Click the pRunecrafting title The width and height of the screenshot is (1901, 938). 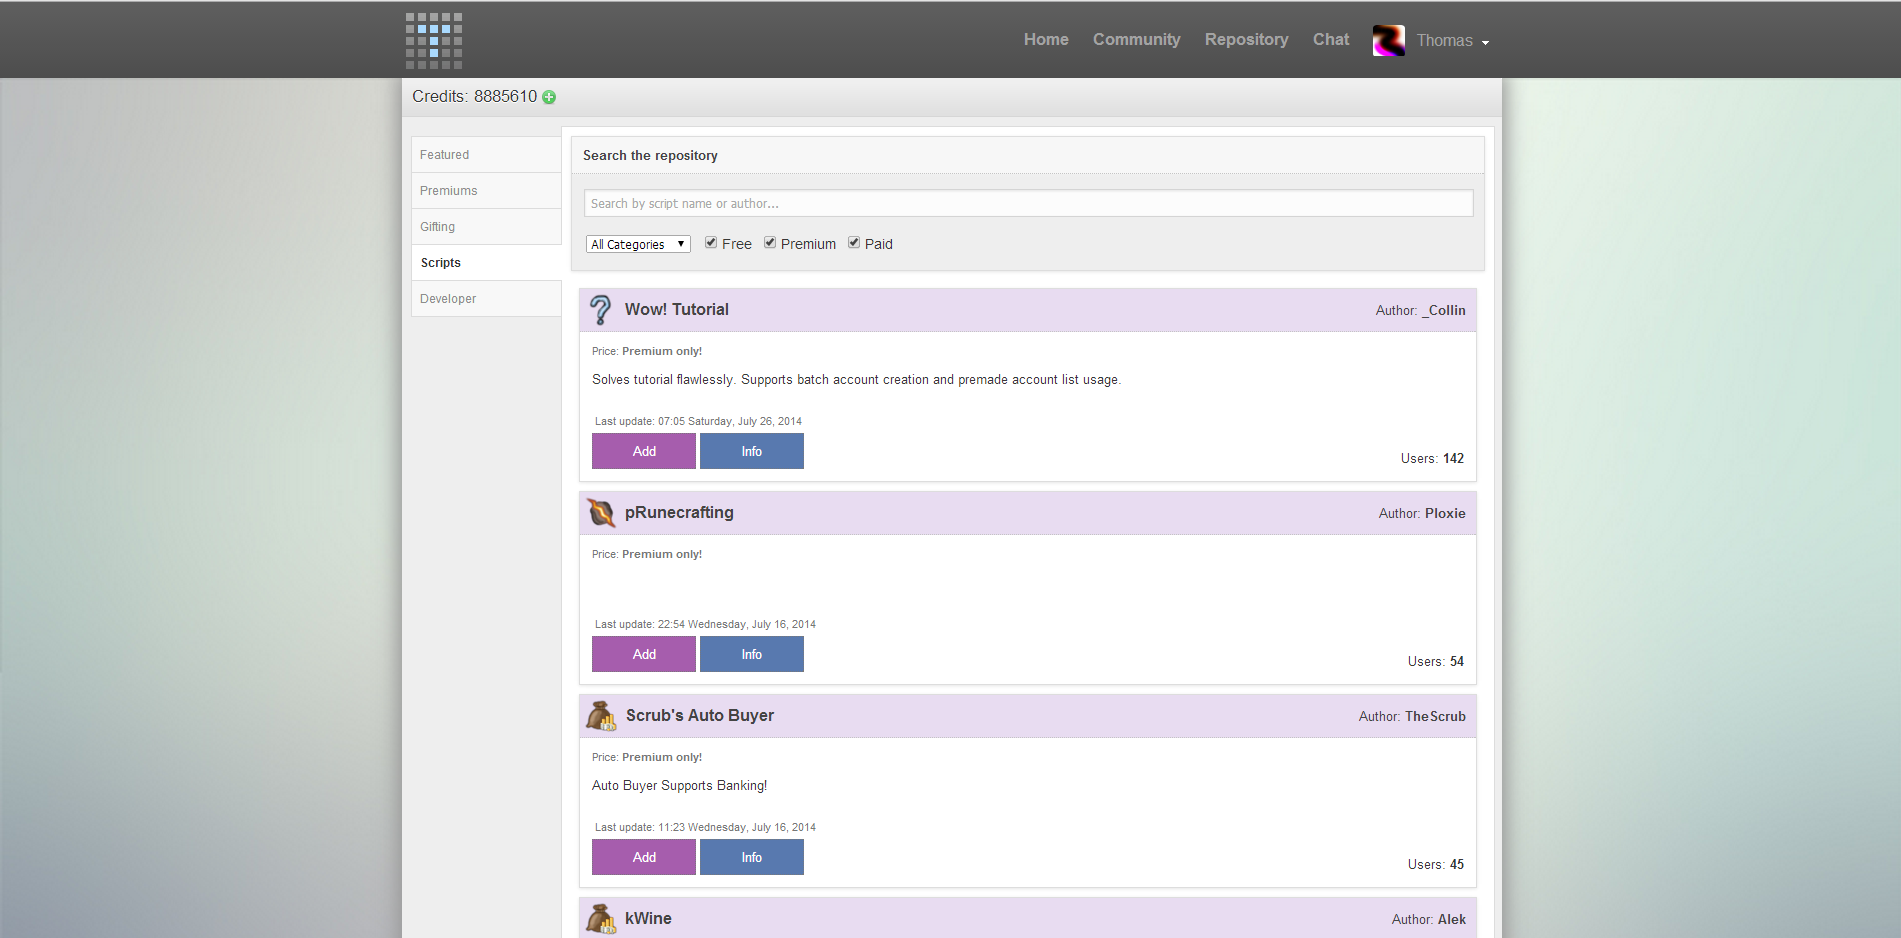pos(679,513)
